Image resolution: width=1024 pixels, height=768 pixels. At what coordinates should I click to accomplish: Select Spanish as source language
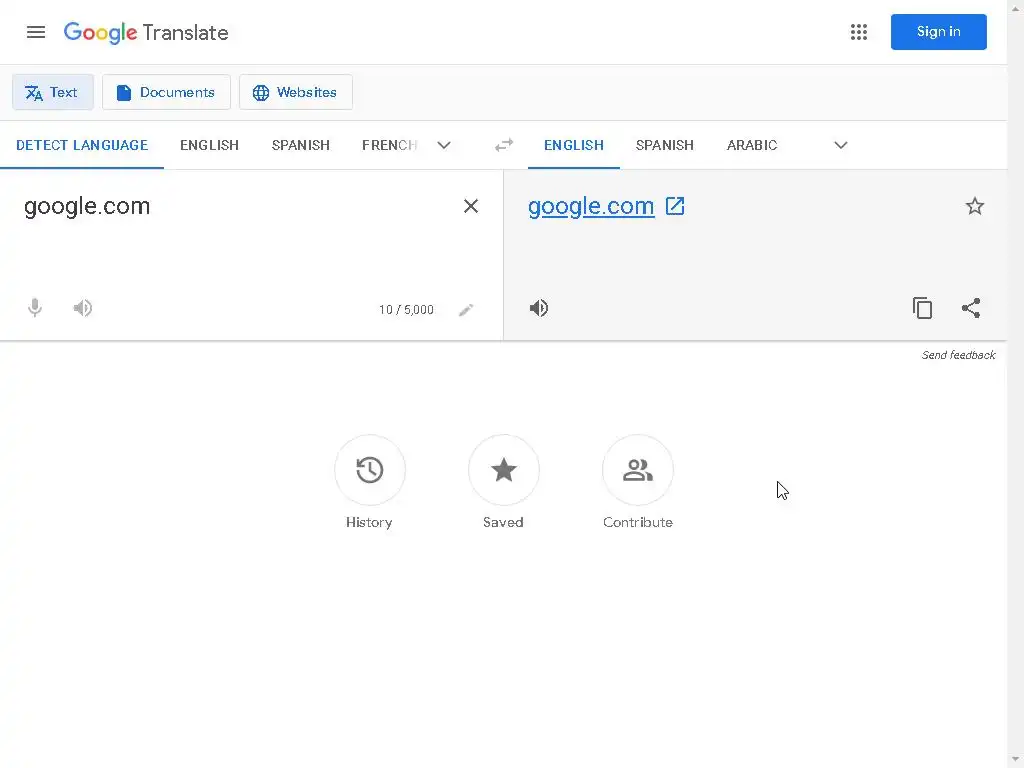click(x=300, y=145)
